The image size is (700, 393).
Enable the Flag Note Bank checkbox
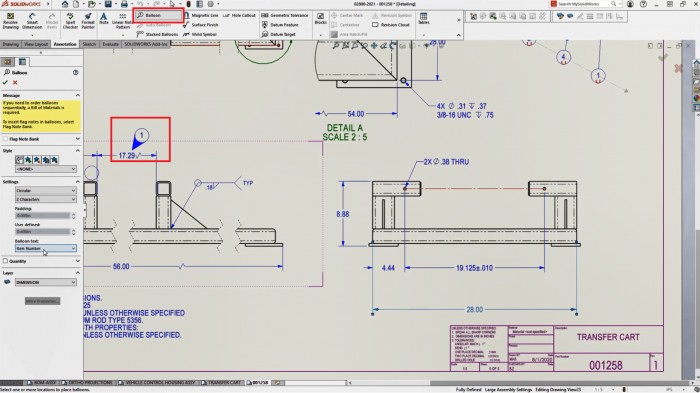click(5, 139)
